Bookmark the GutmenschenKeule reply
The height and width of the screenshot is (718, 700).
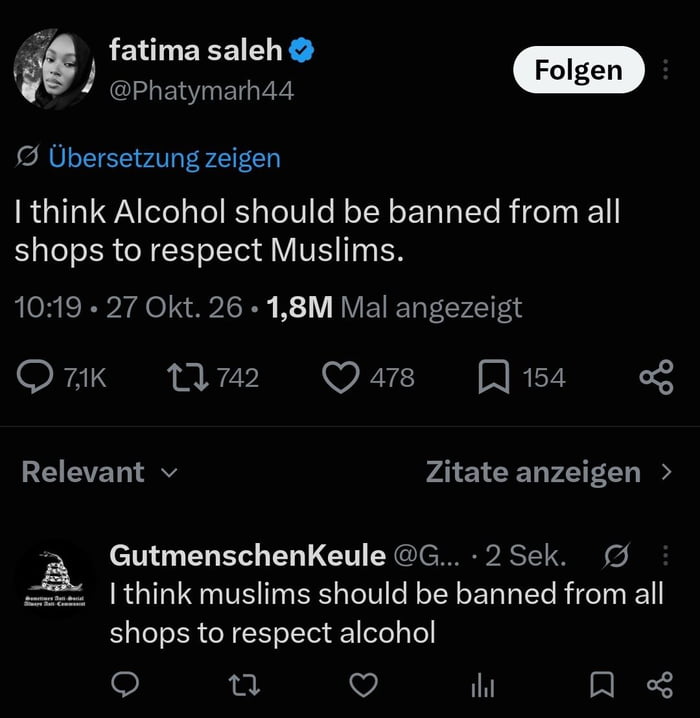(x=602, y=685)
